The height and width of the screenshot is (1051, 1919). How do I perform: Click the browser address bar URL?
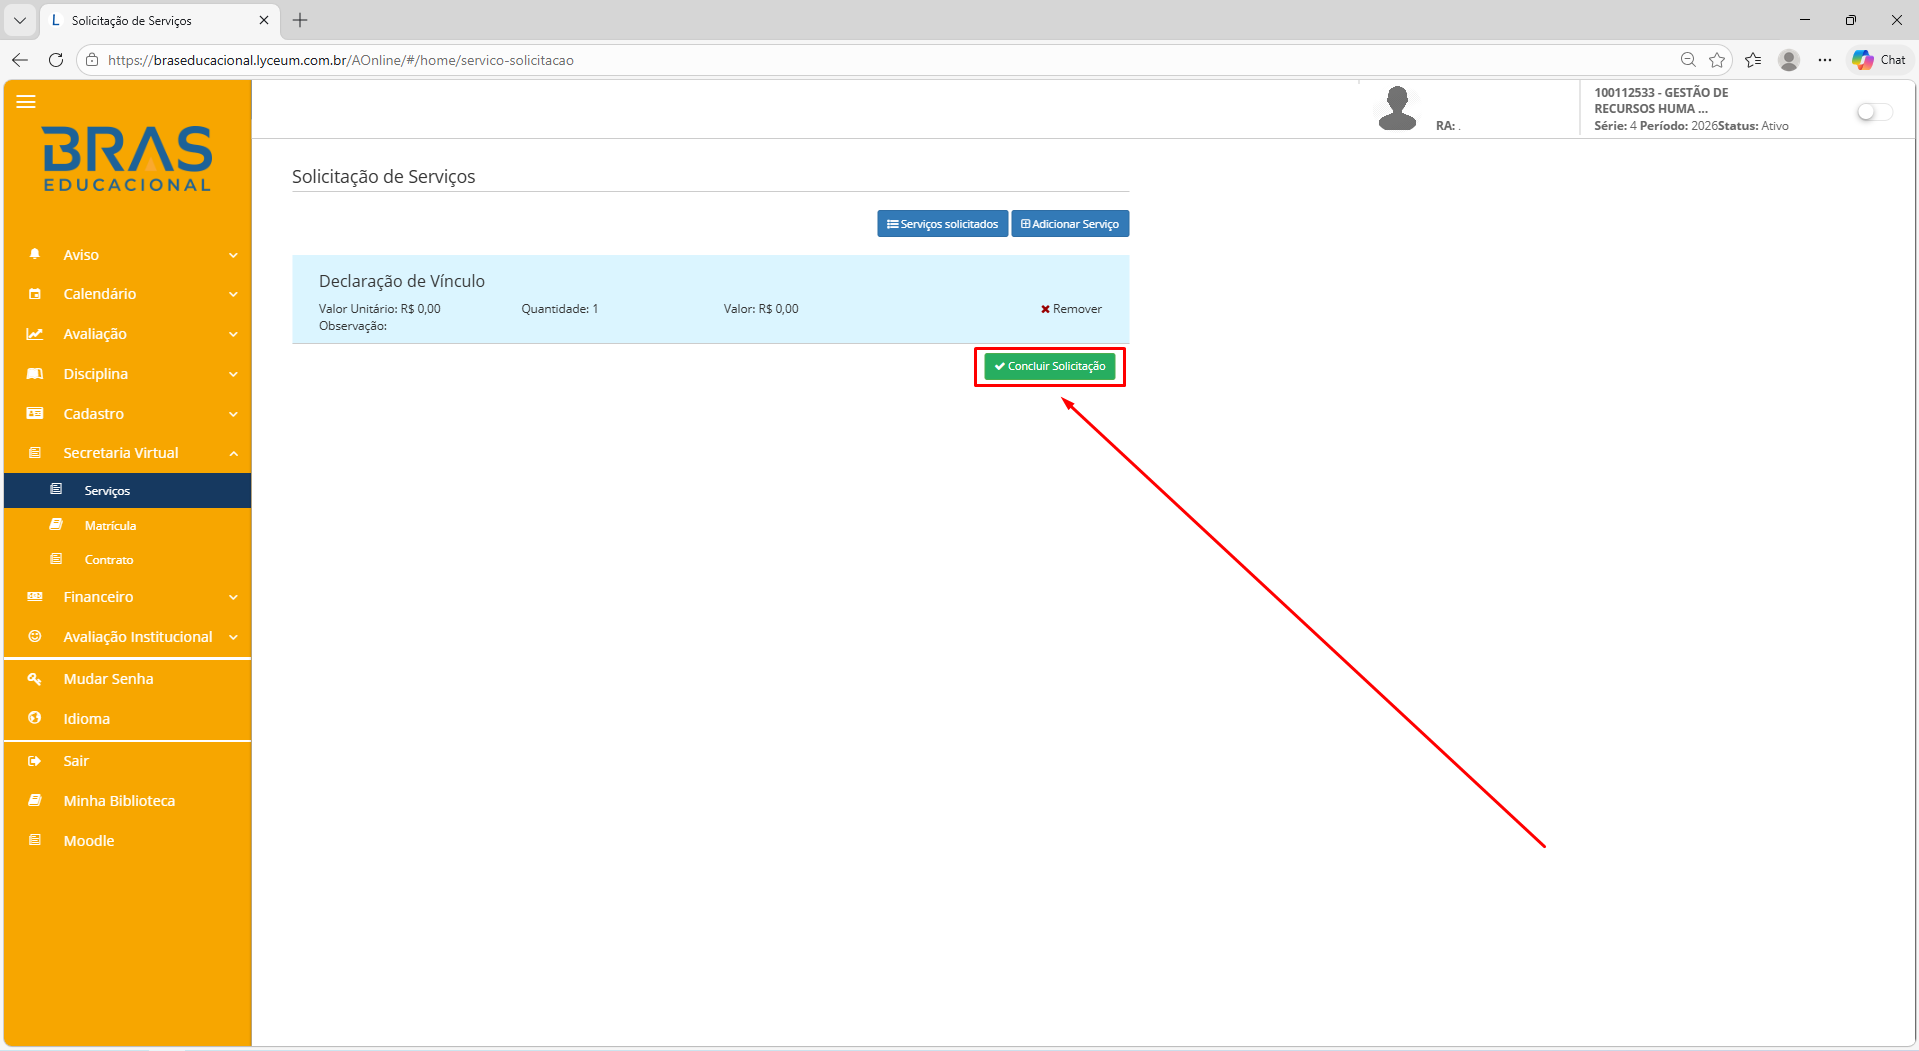pos(340,60)
